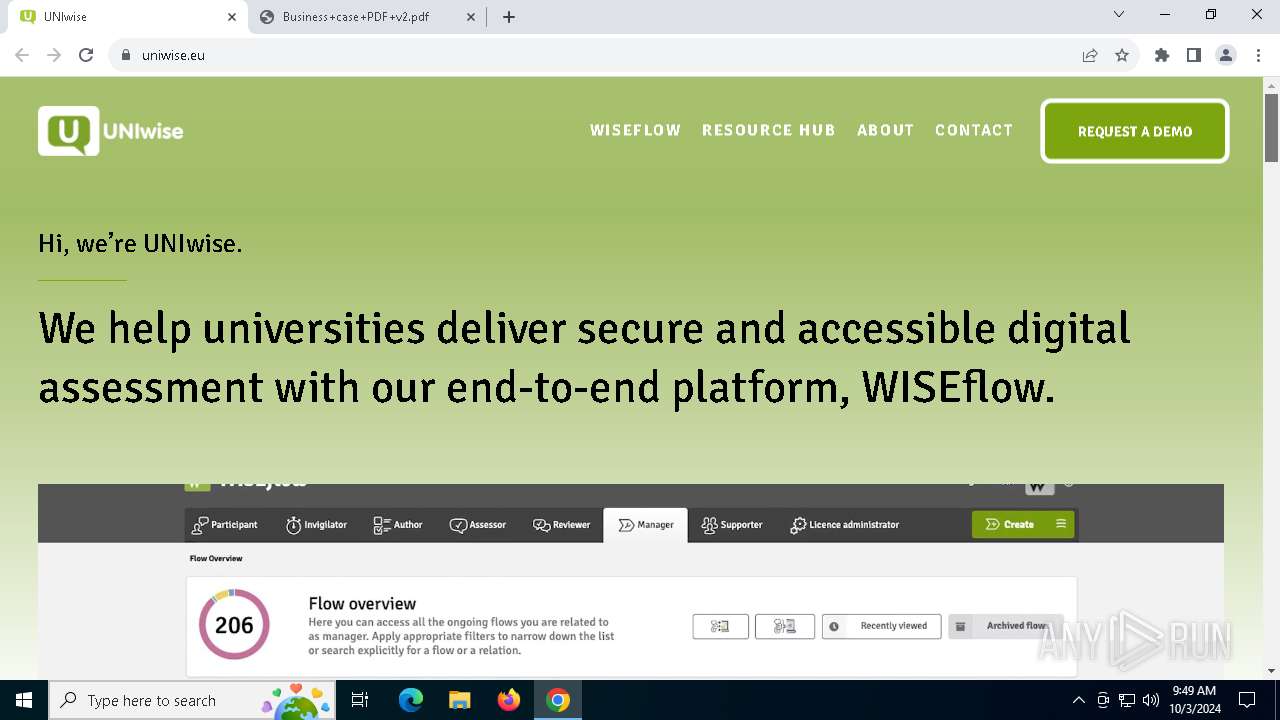
Task: Close the Business case PDF tab
Action: tap(471, 16)
